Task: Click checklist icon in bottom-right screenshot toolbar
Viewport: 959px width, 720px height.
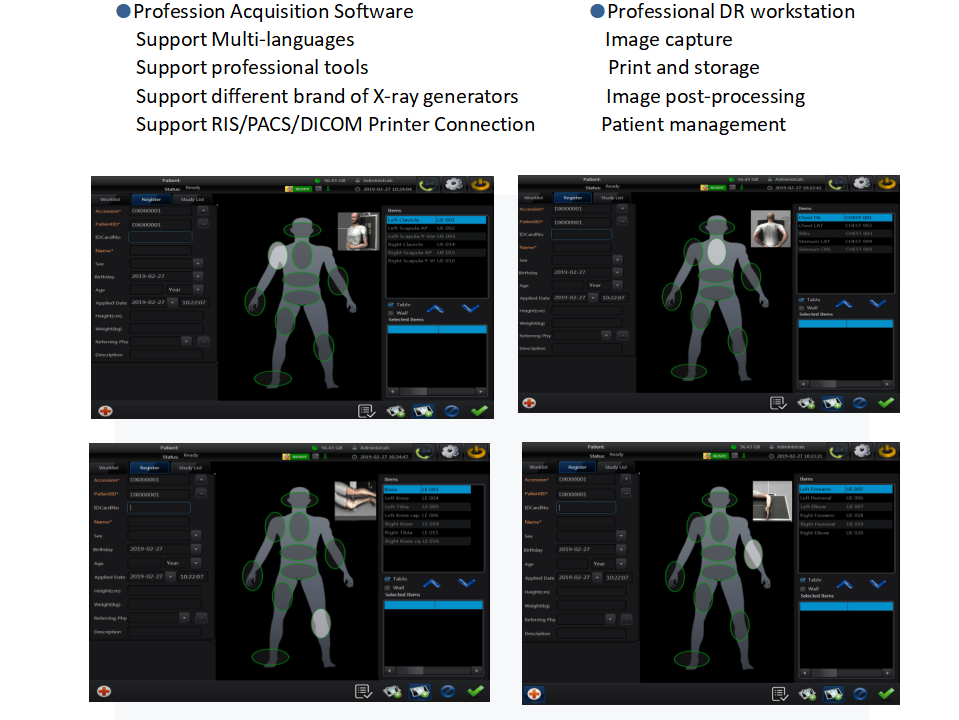Action: point(778,694)
